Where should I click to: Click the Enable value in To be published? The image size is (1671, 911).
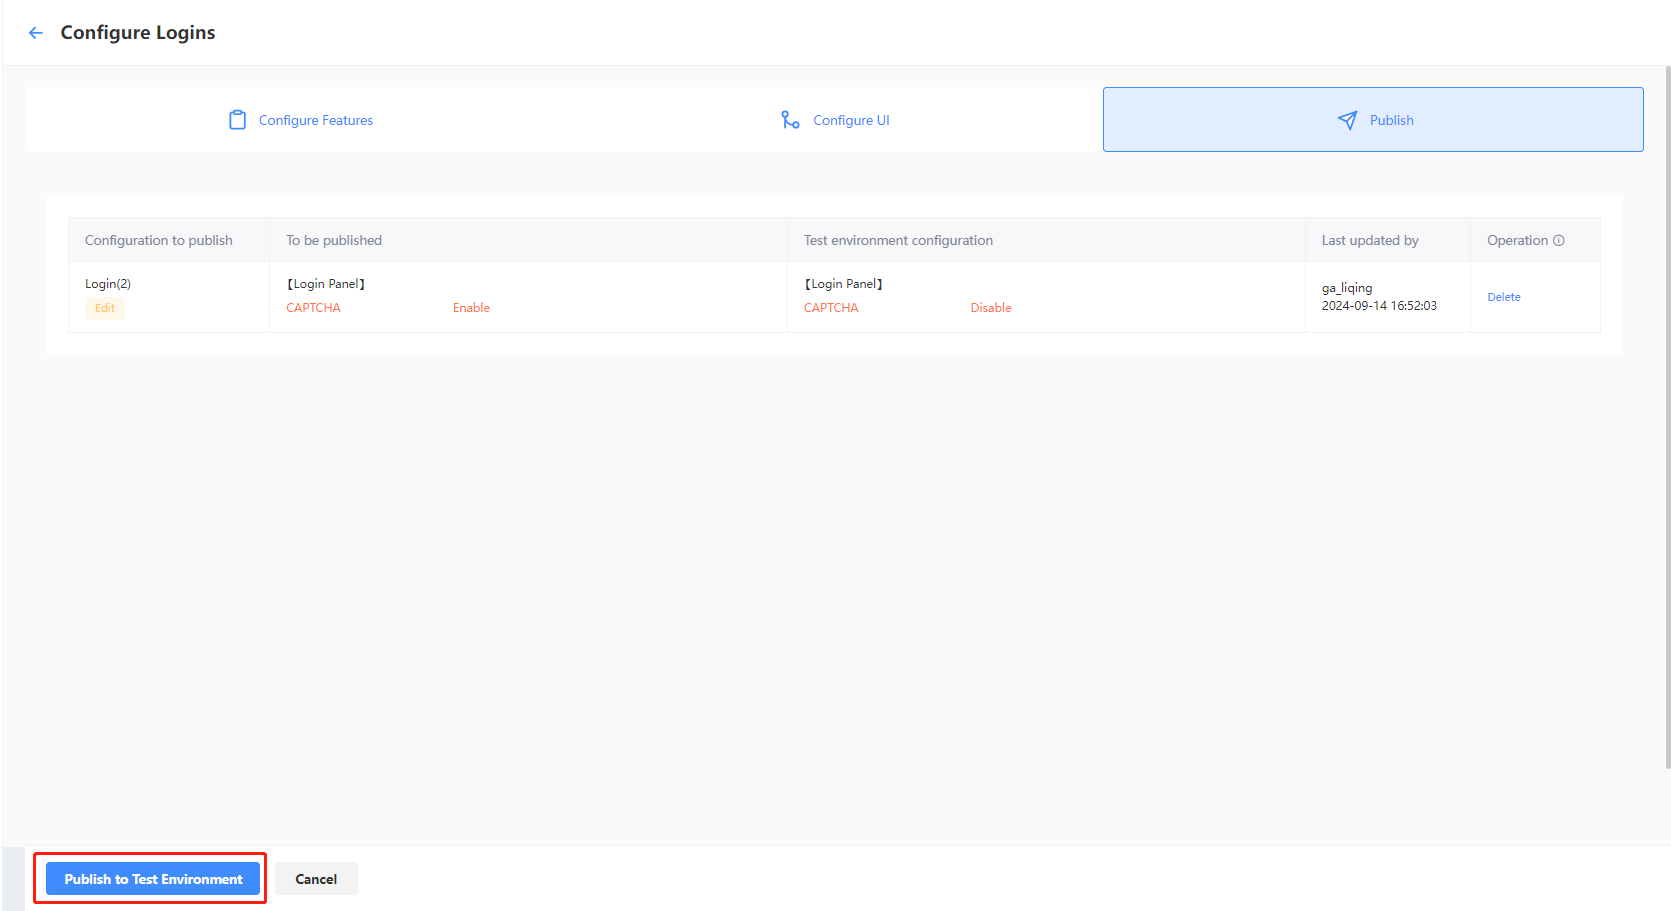pos(471,308)
